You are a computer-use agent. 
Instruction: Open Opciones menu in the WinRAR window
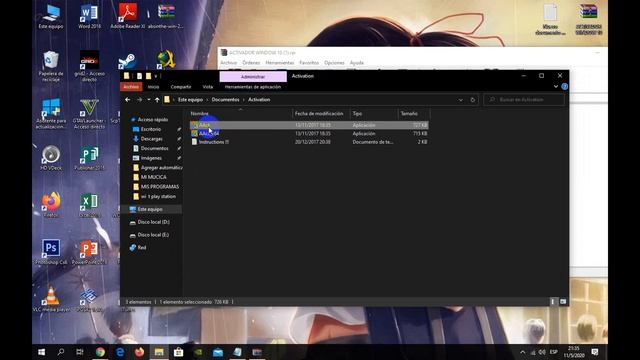334,63
